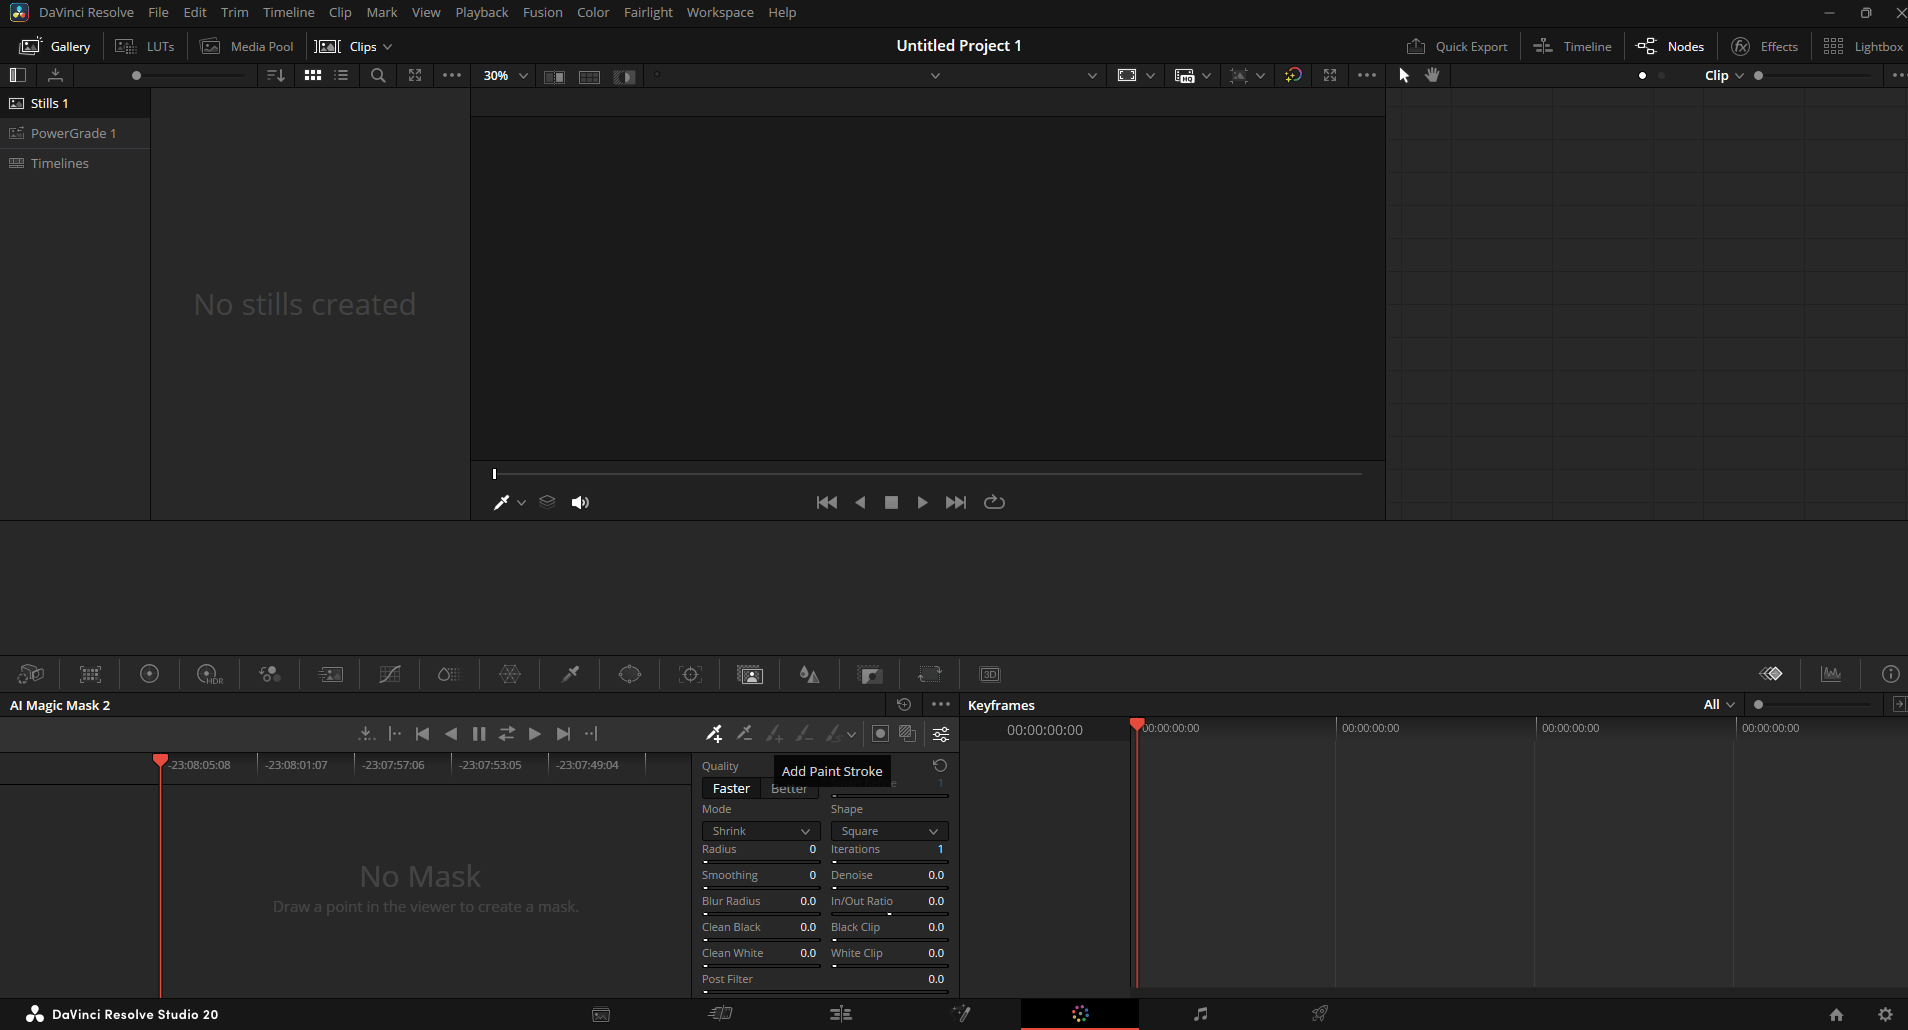Open the Curves palette icon
The image size is (1908, 1030).
[x=390, y=674]
